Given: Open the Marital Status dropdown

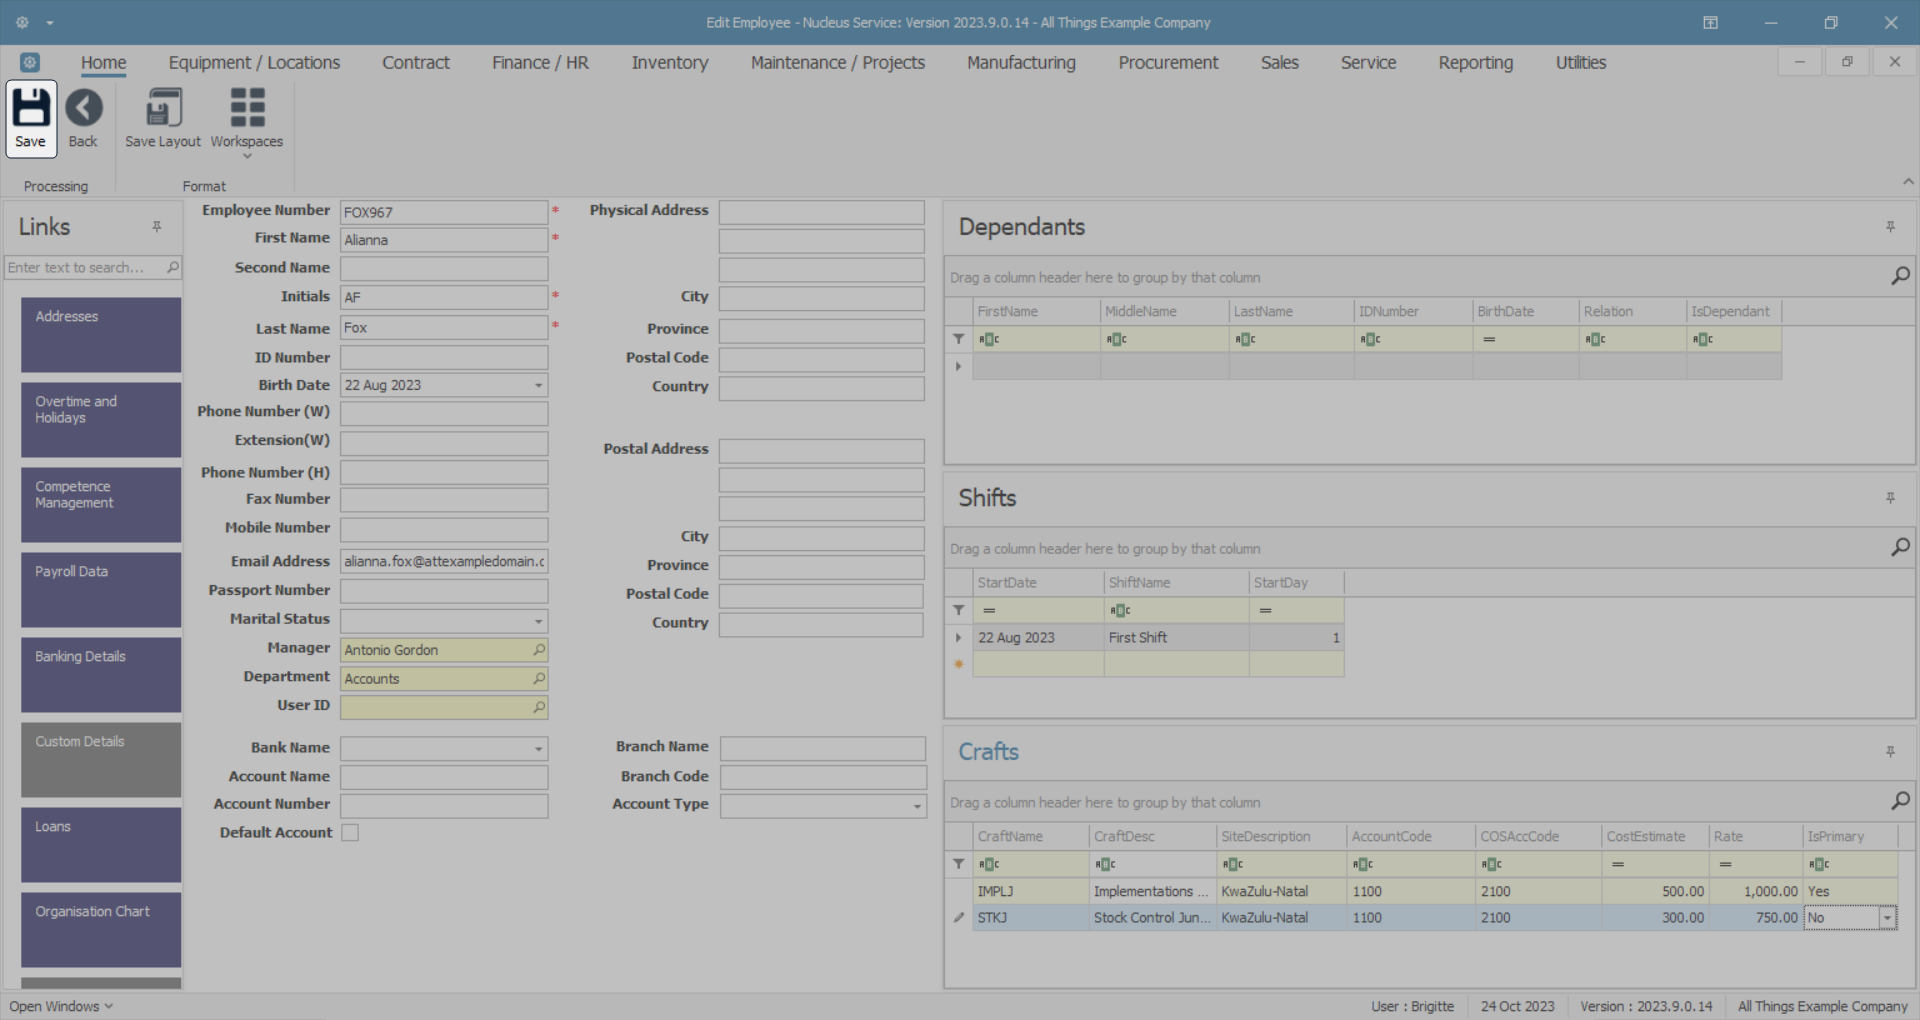Looking at the screenshot, I should 538,621.
